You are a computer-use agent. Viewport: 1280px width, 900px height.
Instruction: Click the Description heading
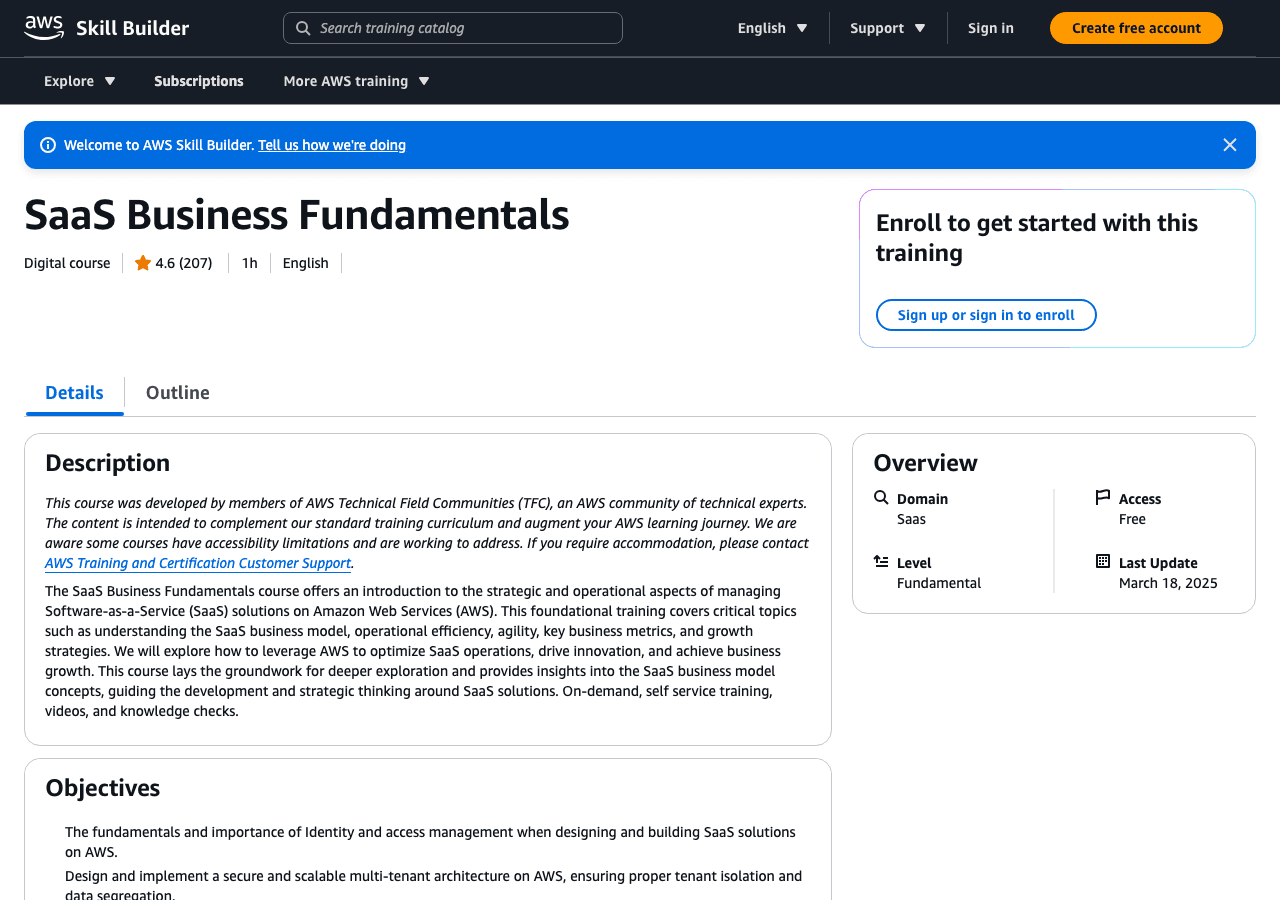pos(108,463)
